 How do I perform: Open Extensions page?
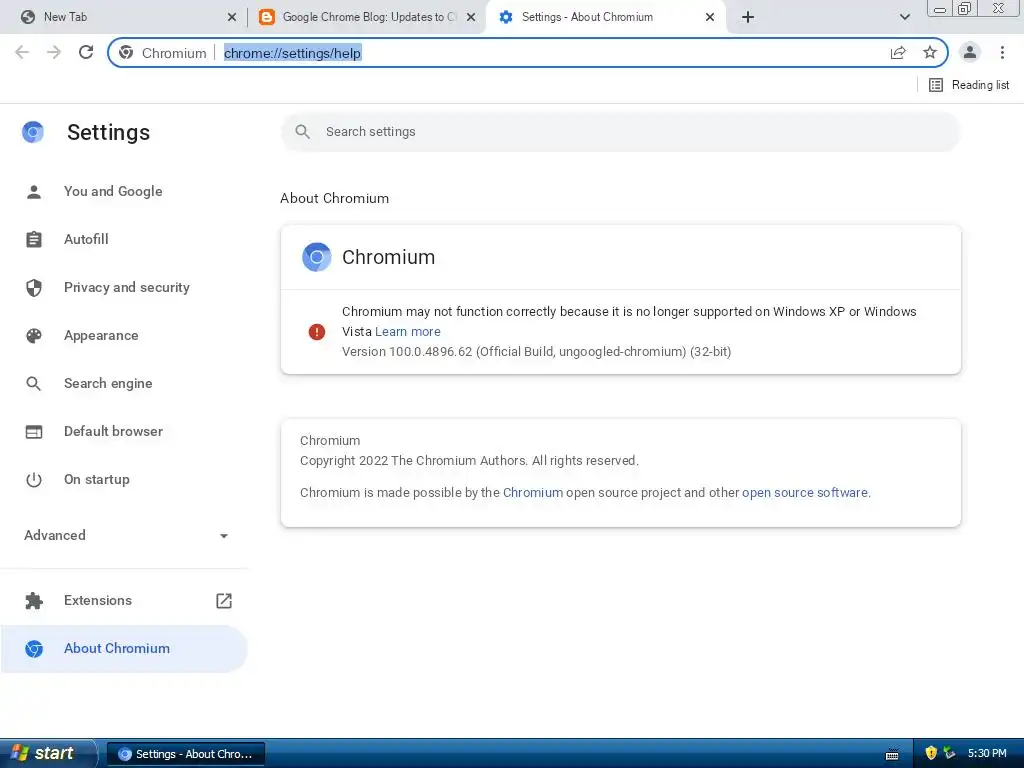pos(124,600)
